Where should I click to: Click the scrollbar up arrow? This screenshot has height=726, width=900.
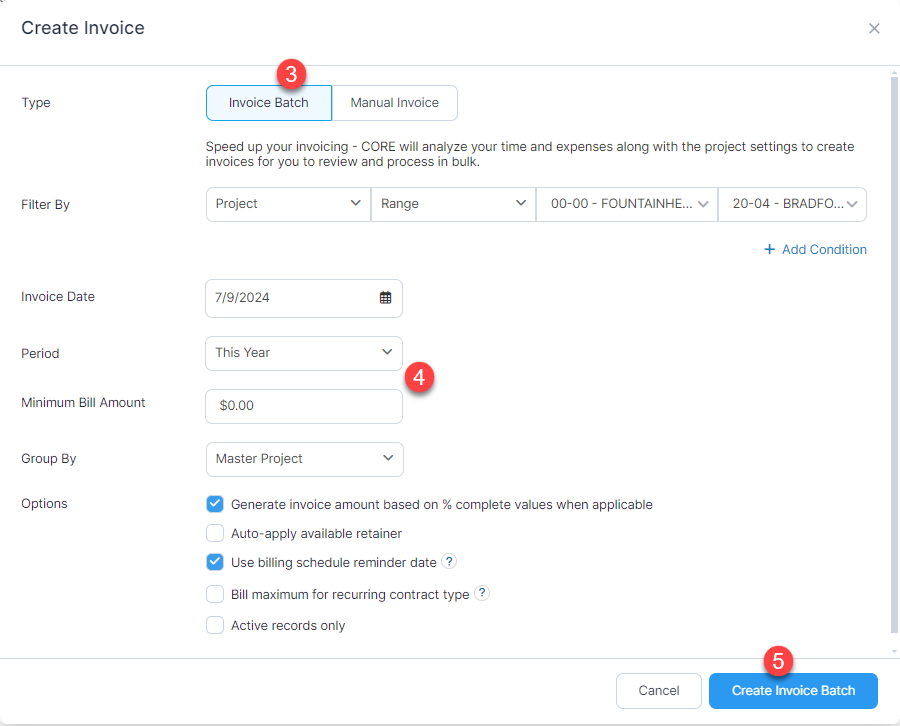point(894,73)
